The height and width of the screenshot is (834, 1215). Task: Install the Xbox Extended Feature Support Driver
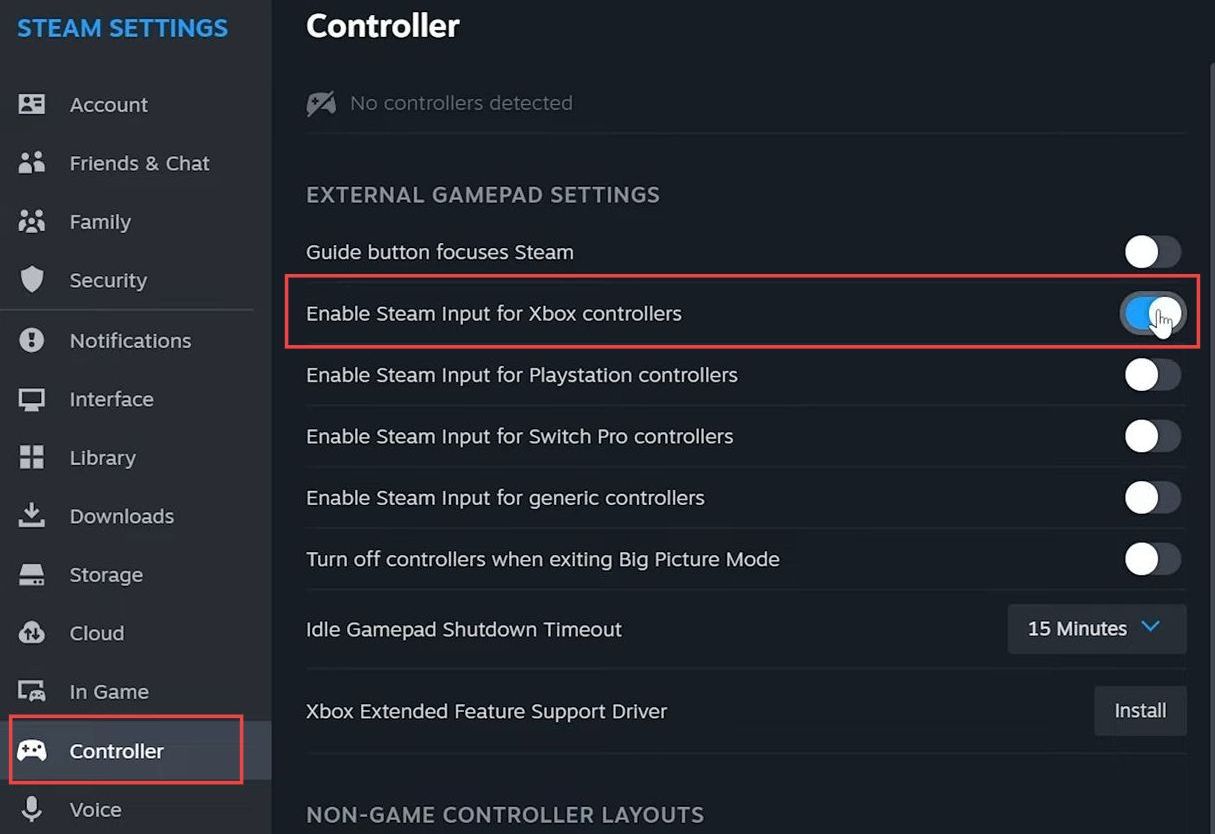pyautogui.click(x=1140, y=711)
